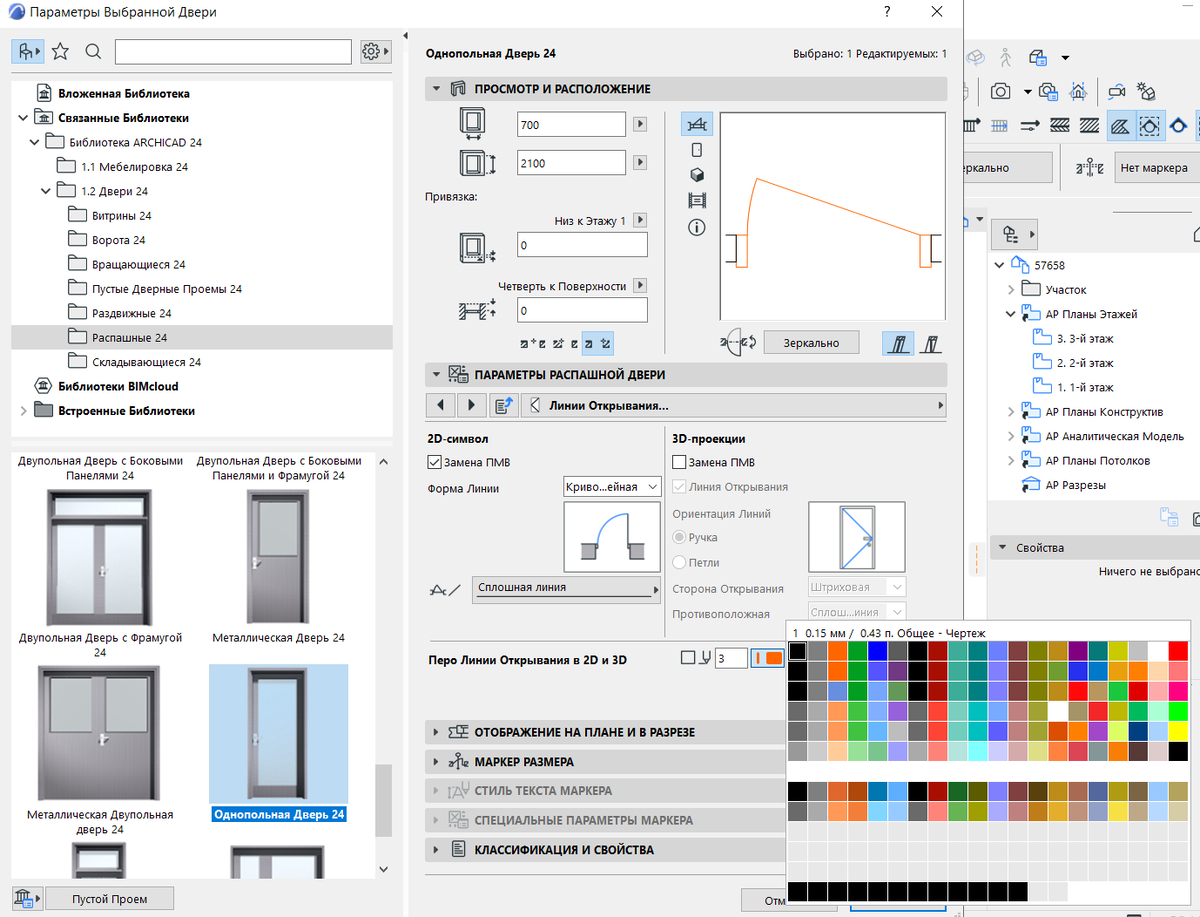Open the Форма Линии dropdown

pos(612,487)
